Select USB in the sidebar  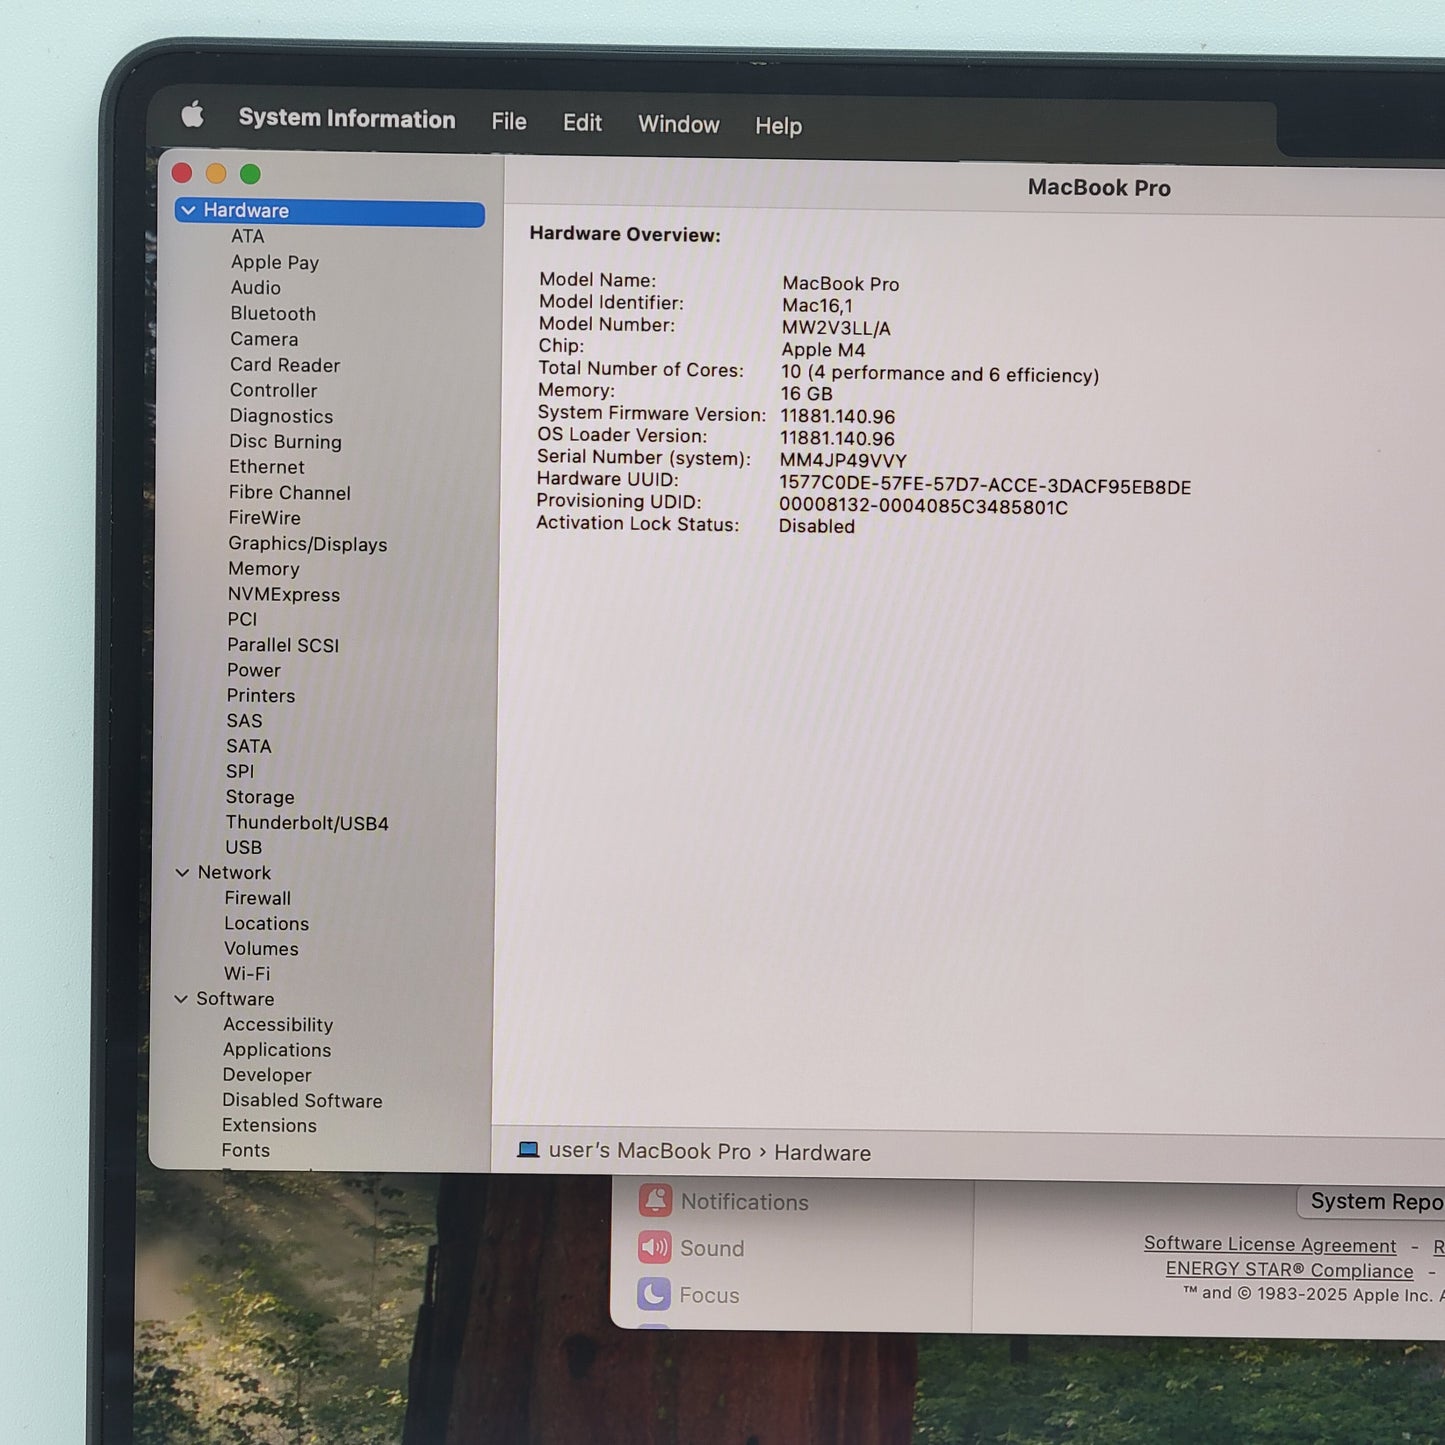(243, 847)
